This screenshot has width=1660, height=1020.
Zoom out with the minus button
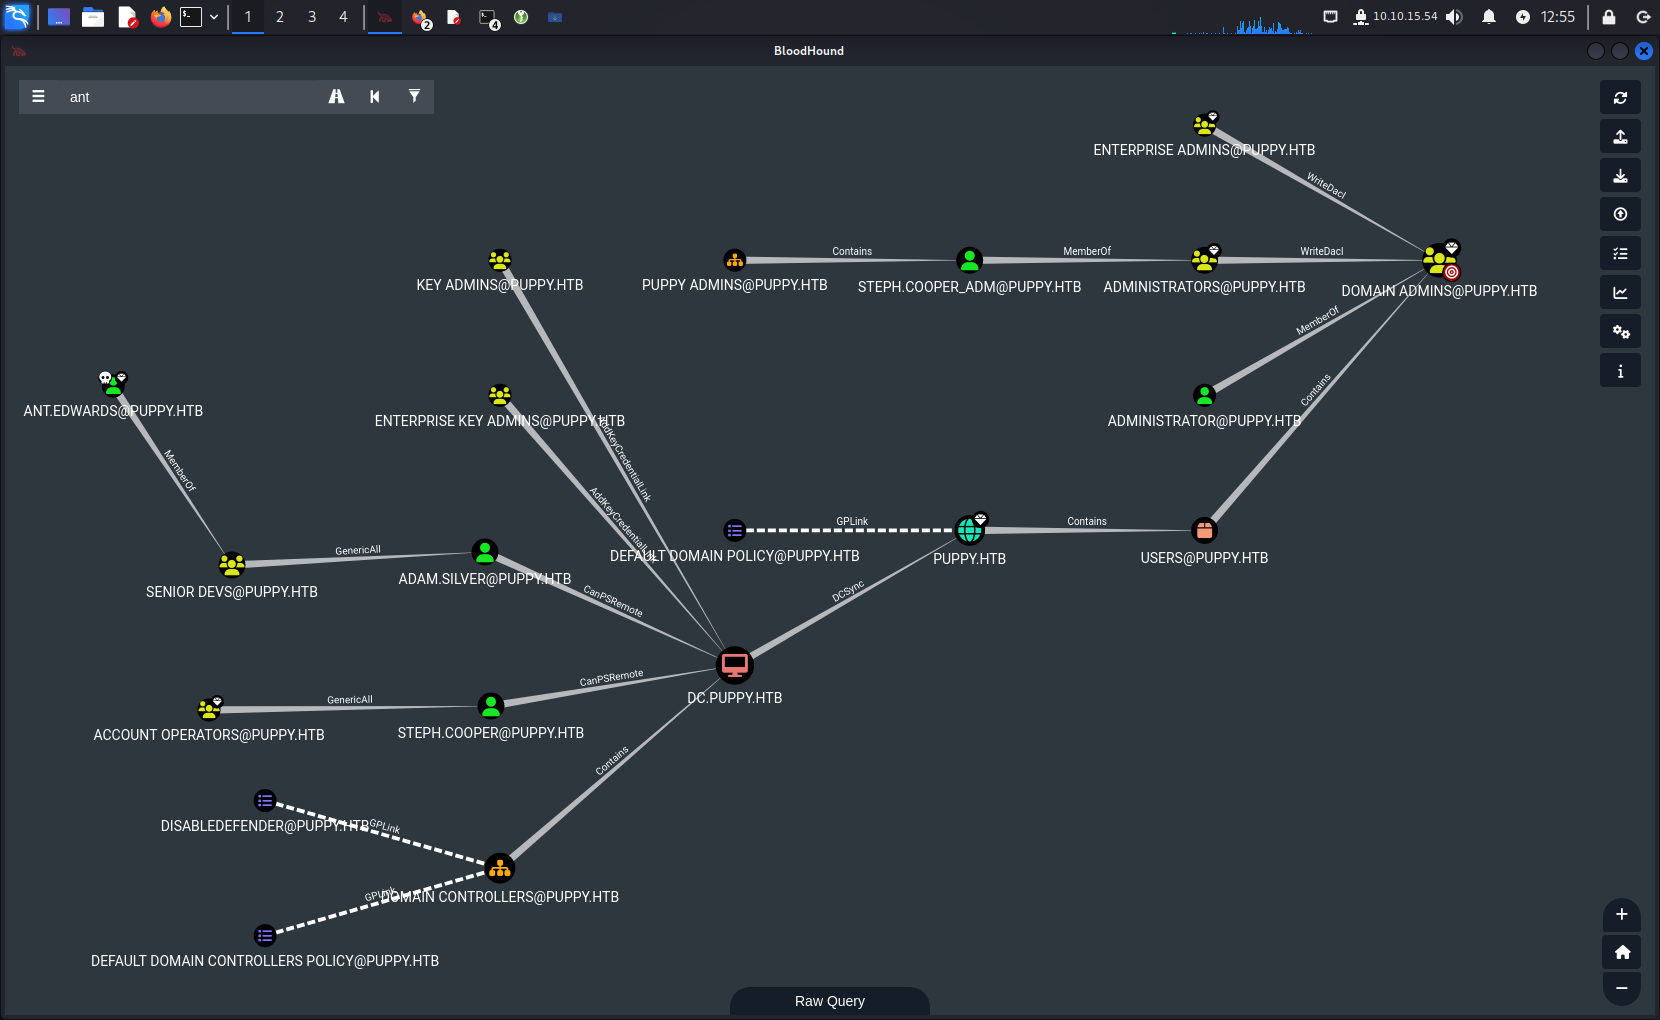[1621, 988]
